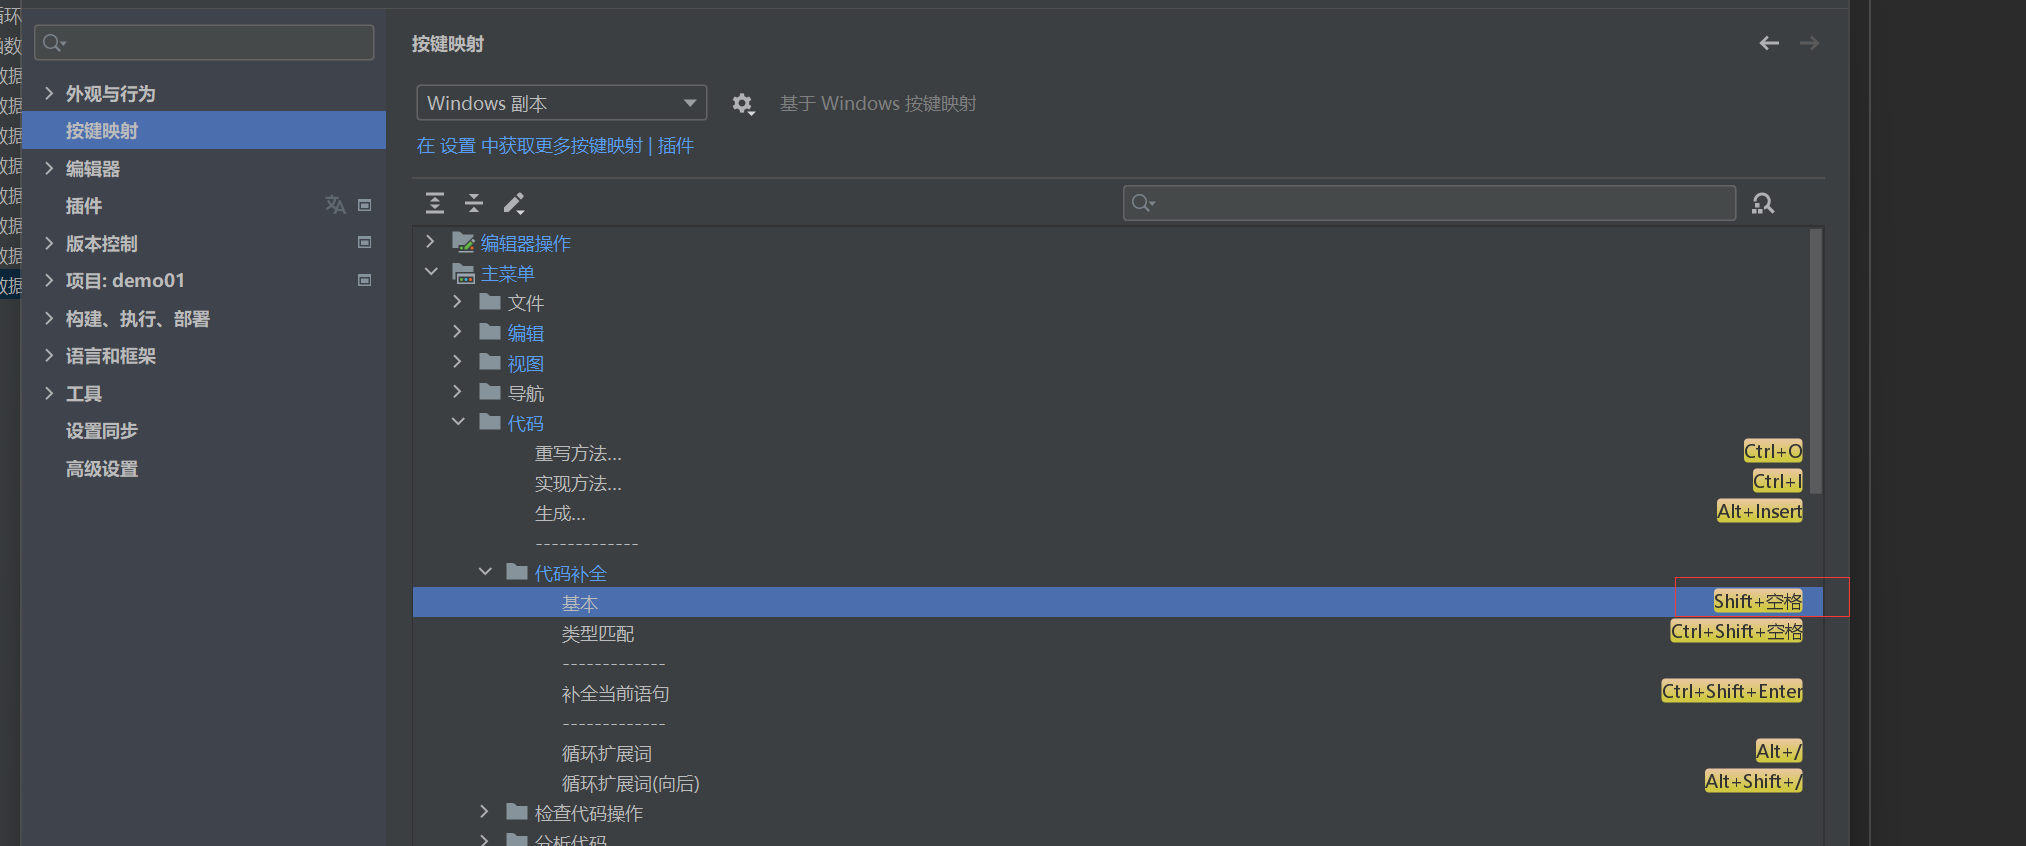Expand 项目: demo01 settings section
Screen dimensions: 2026x846
[x=49, y=281]
